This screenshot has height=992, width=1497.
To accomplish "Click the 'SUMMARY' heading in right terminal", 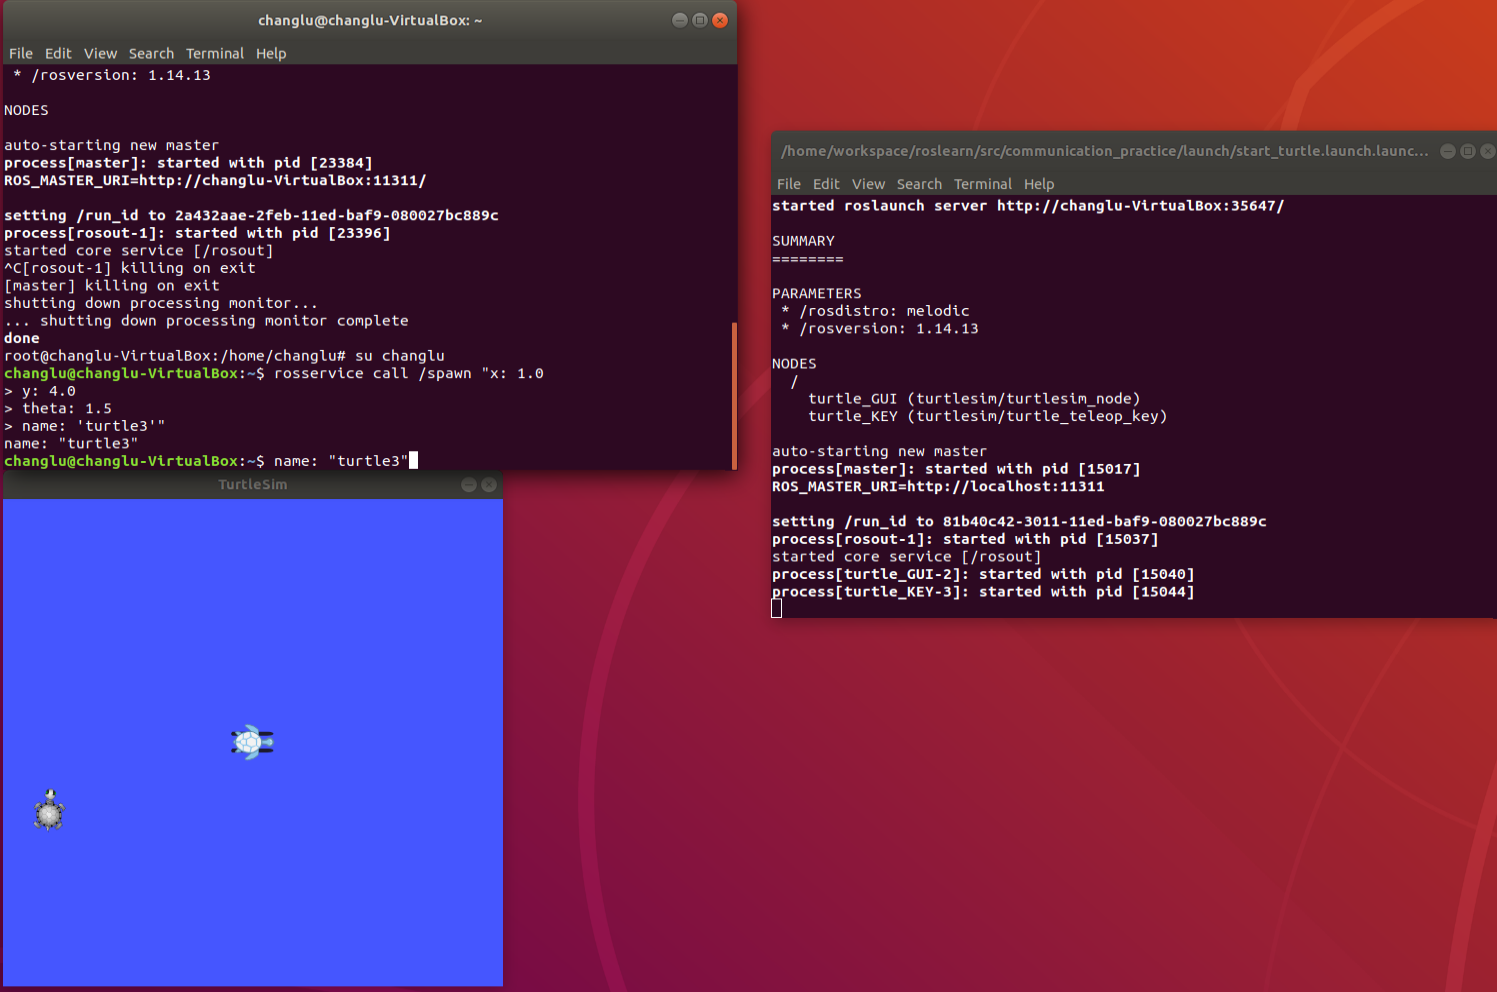I will click(803, 241).
